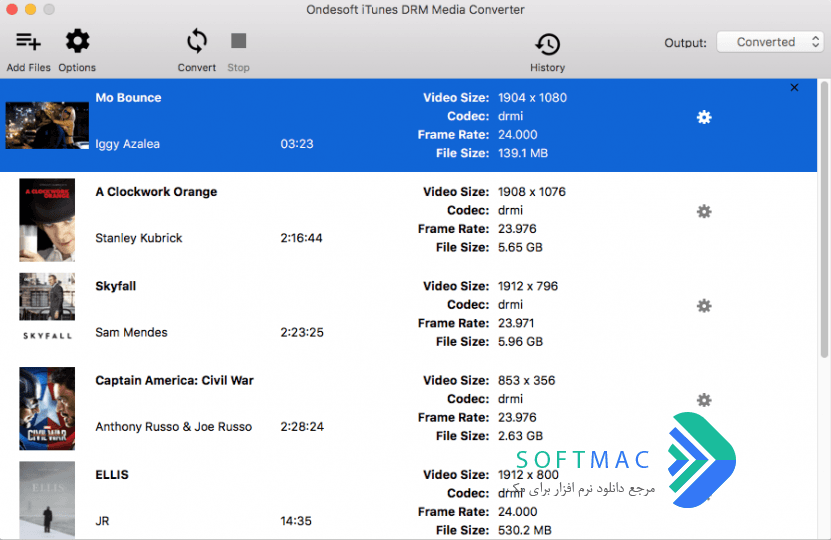Click the 2:28:24 duration
The width and height of the screenshot is (831, 540).
[x=302, y=427]
